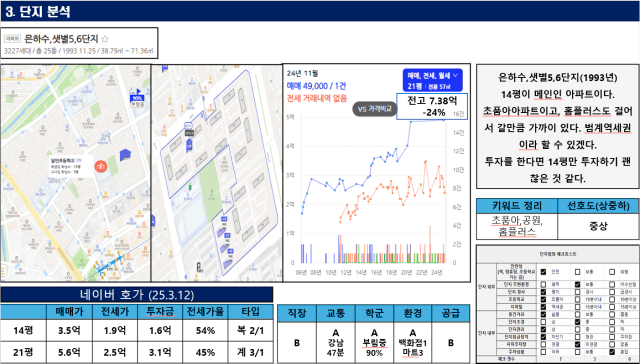Viewport: 640px width, 364px height.
Task: Toggle the checked first checkbox in the 동간거리 row
Action: click(543, 314)
